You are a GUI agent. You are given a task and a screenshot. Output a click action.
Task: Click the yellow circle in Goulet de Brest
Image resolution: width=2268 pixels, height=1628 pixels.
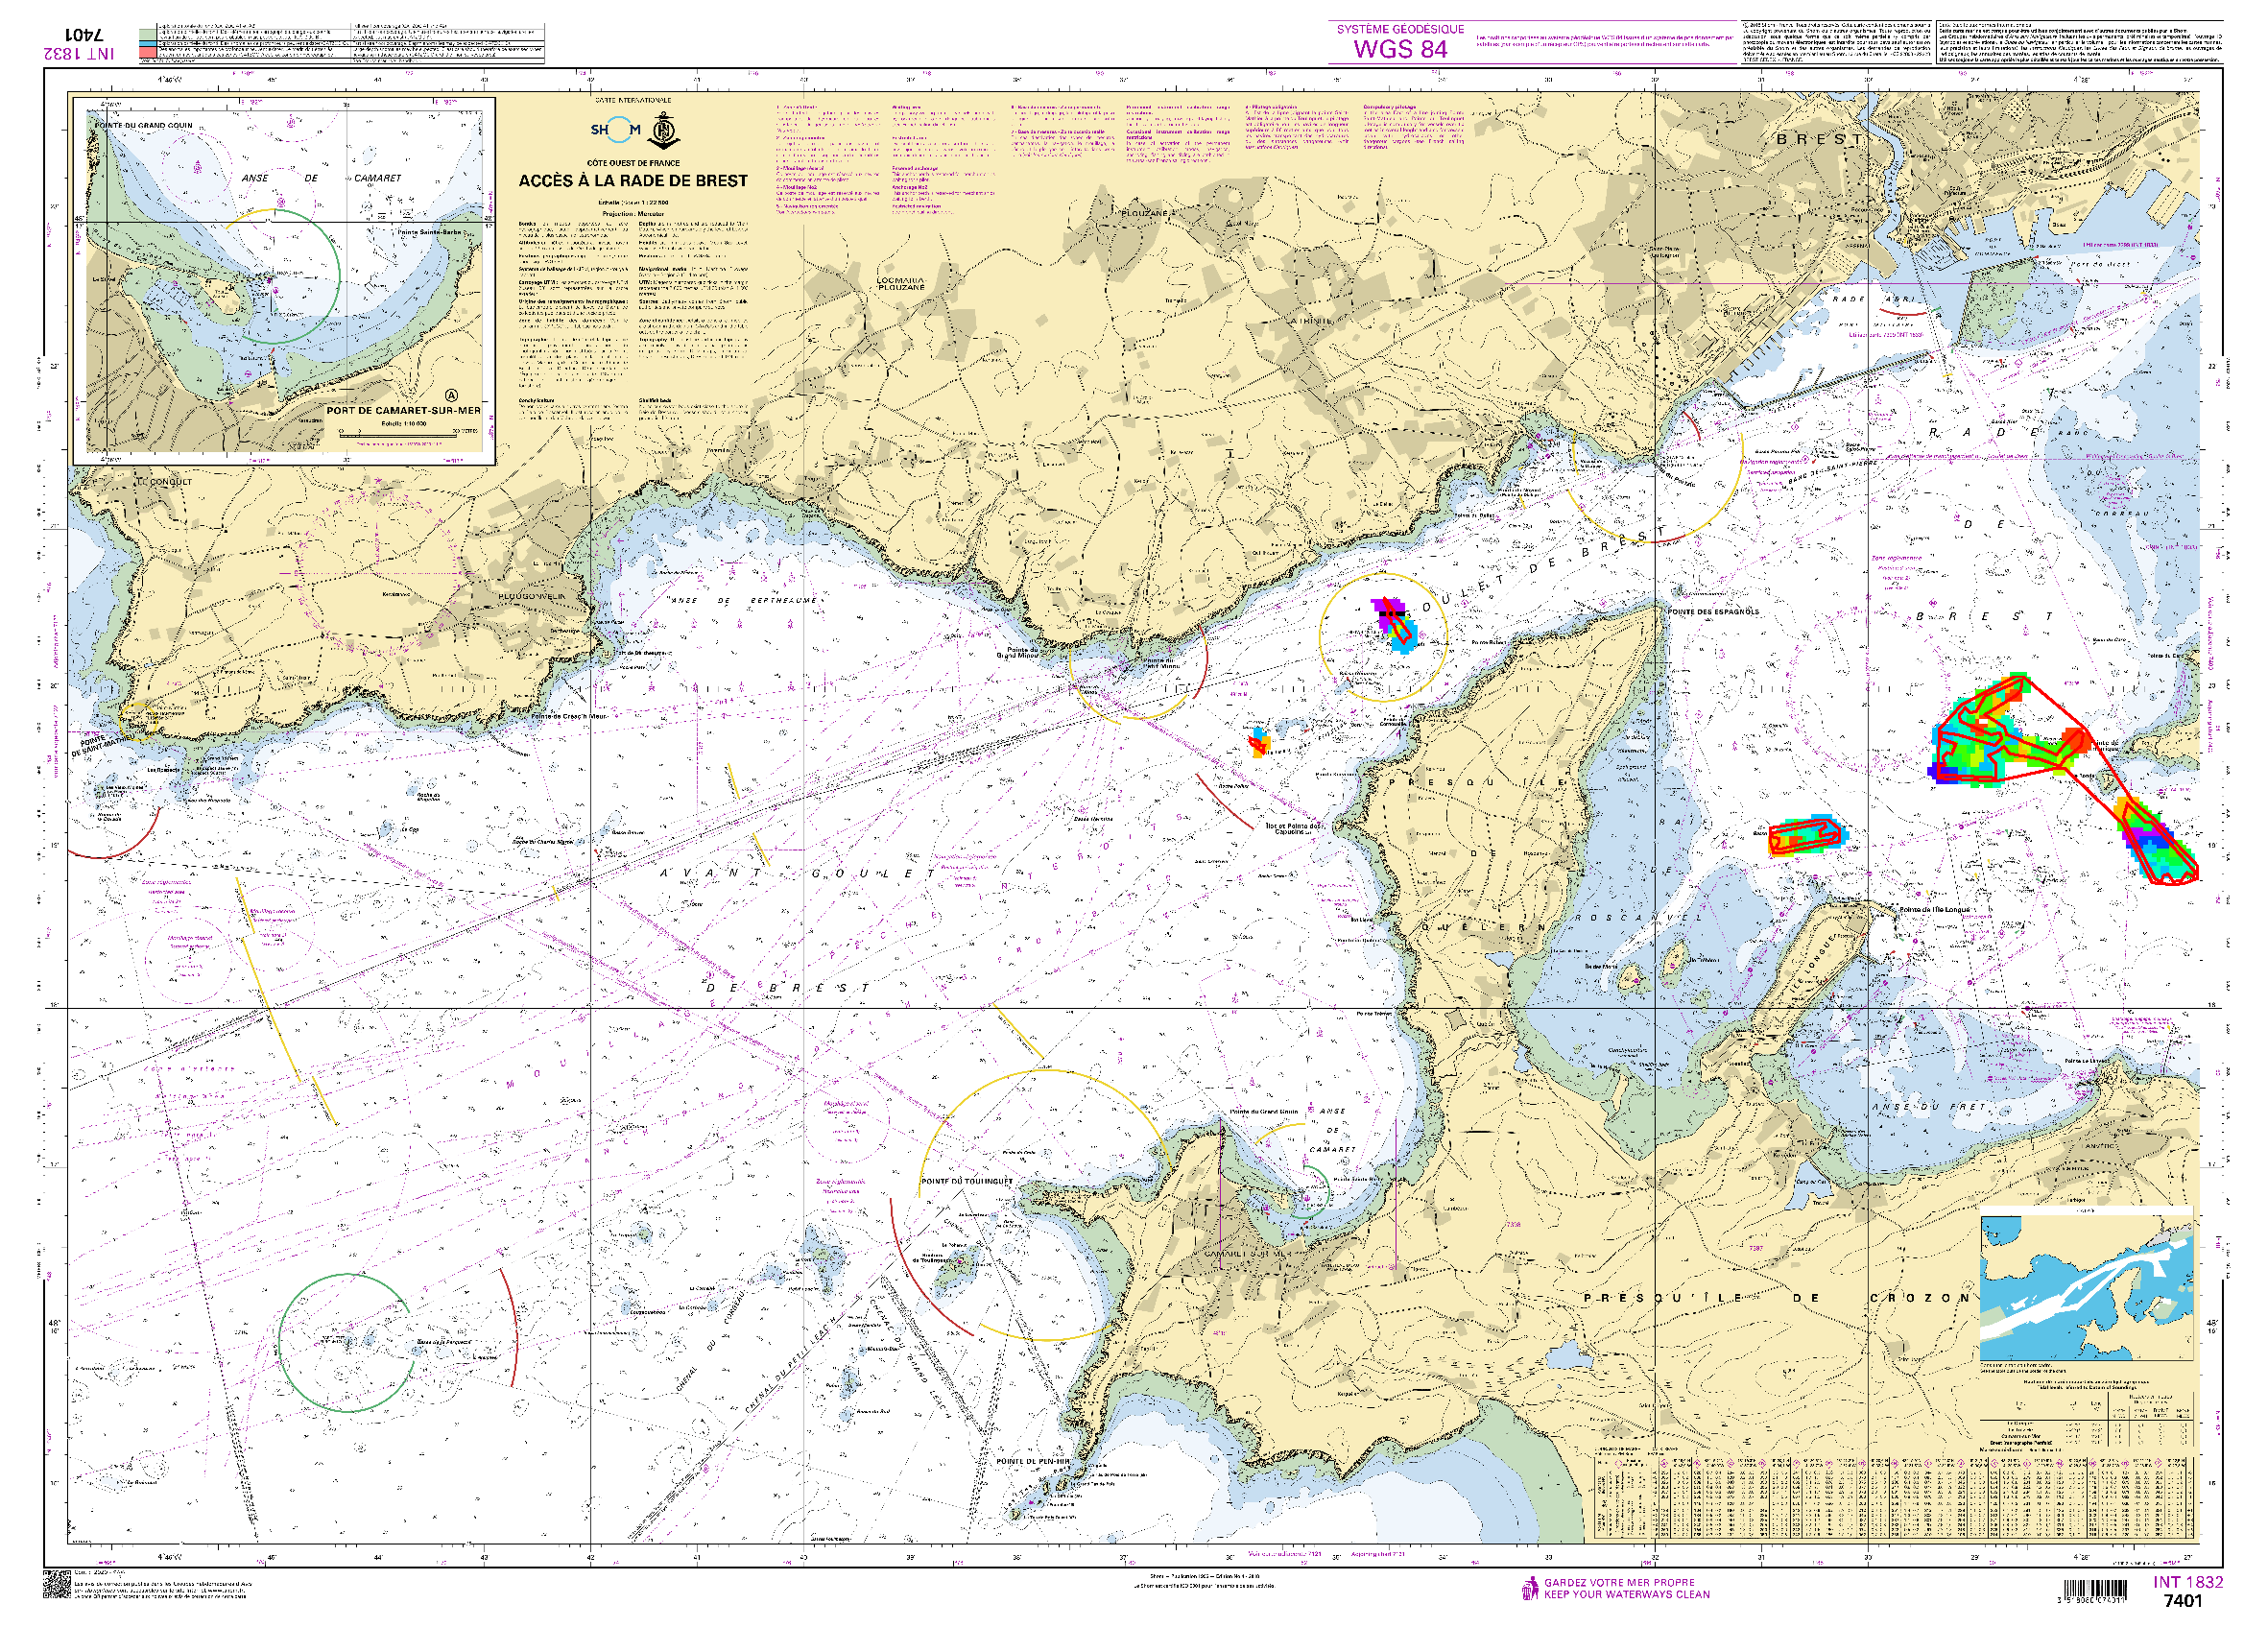coord(1383,637)
